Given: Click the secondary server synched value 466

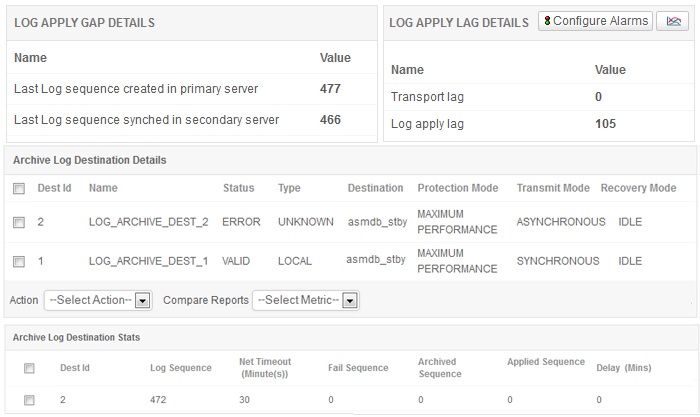Looking at the screenshot, I should coord(330,120).
